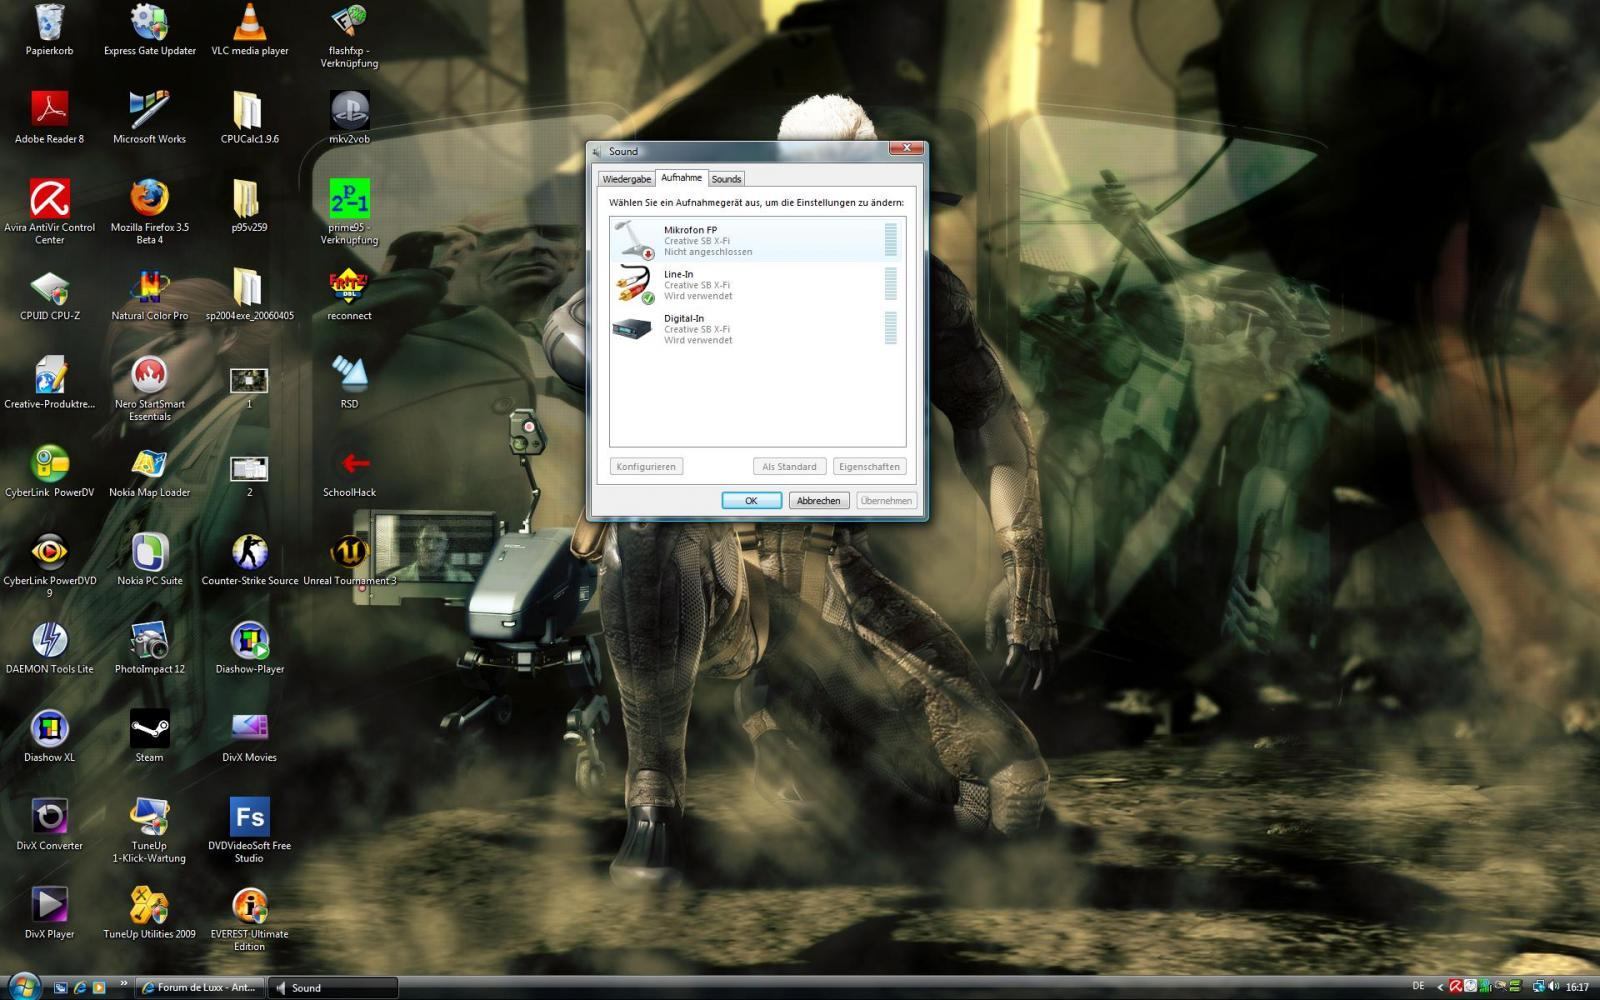Click the Show Desktop quick launch icon
The image size is (1600, 1000).
tap(60, 987)
